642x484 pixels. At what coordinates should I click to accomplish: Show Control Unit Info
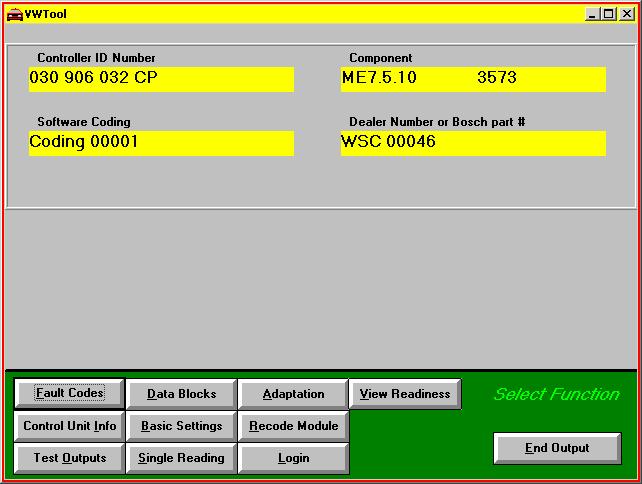(x=70, y=426)
